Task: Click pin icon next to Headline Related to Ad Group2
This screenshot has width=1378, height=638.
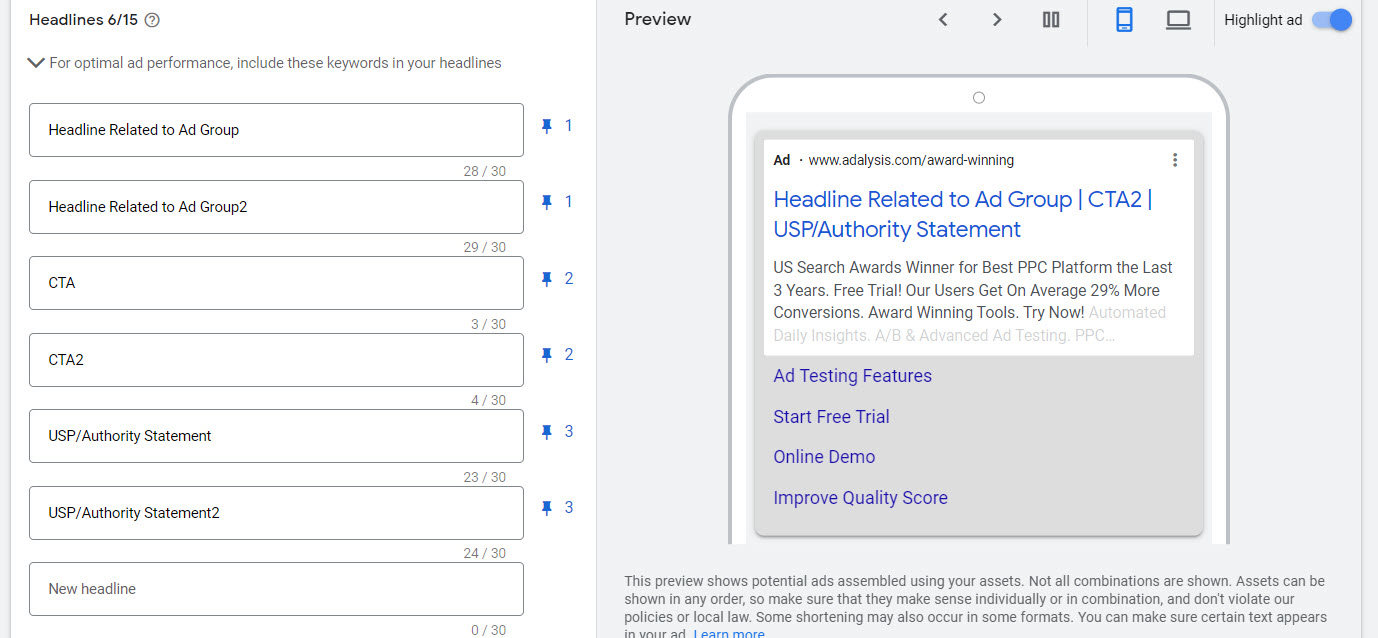Action: click(547, 202)
